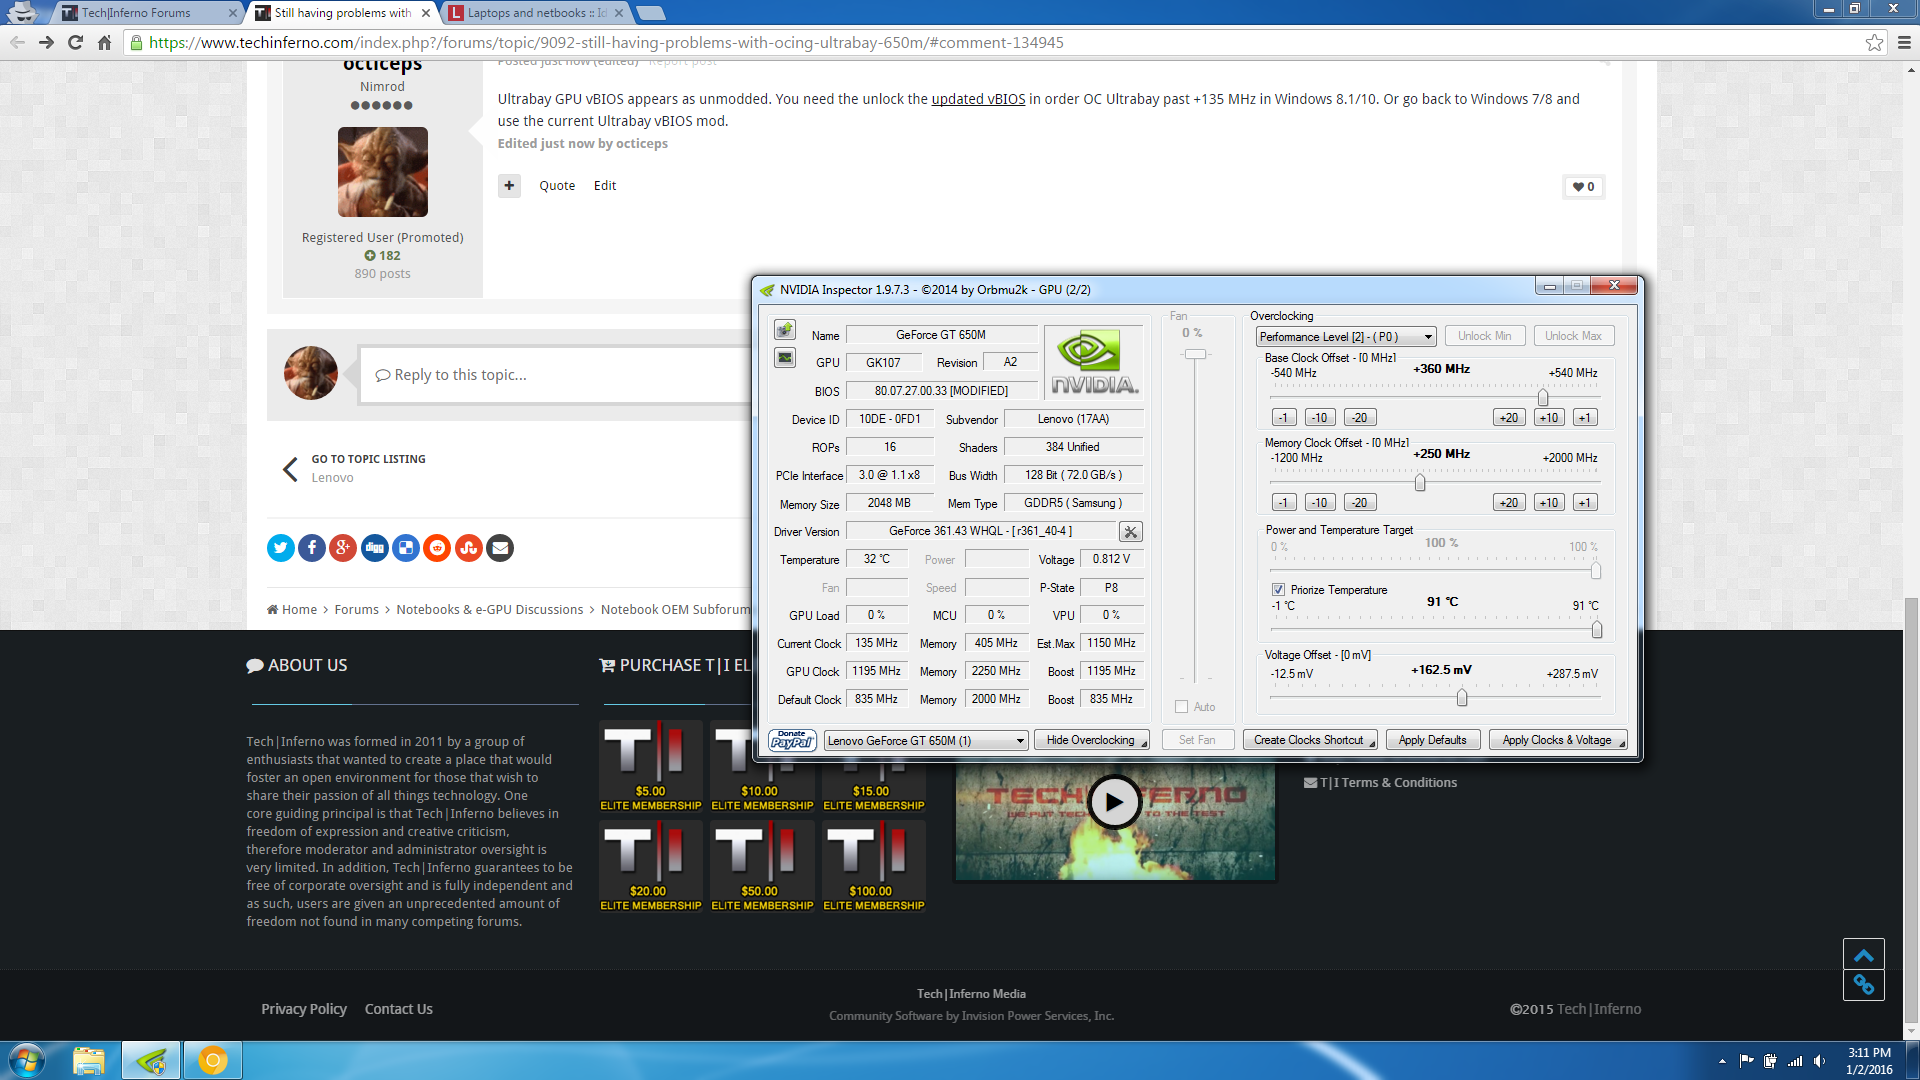Switch to the Laptops and netbooks tab
This screenshot has width=1920, height=1080.
536,13
